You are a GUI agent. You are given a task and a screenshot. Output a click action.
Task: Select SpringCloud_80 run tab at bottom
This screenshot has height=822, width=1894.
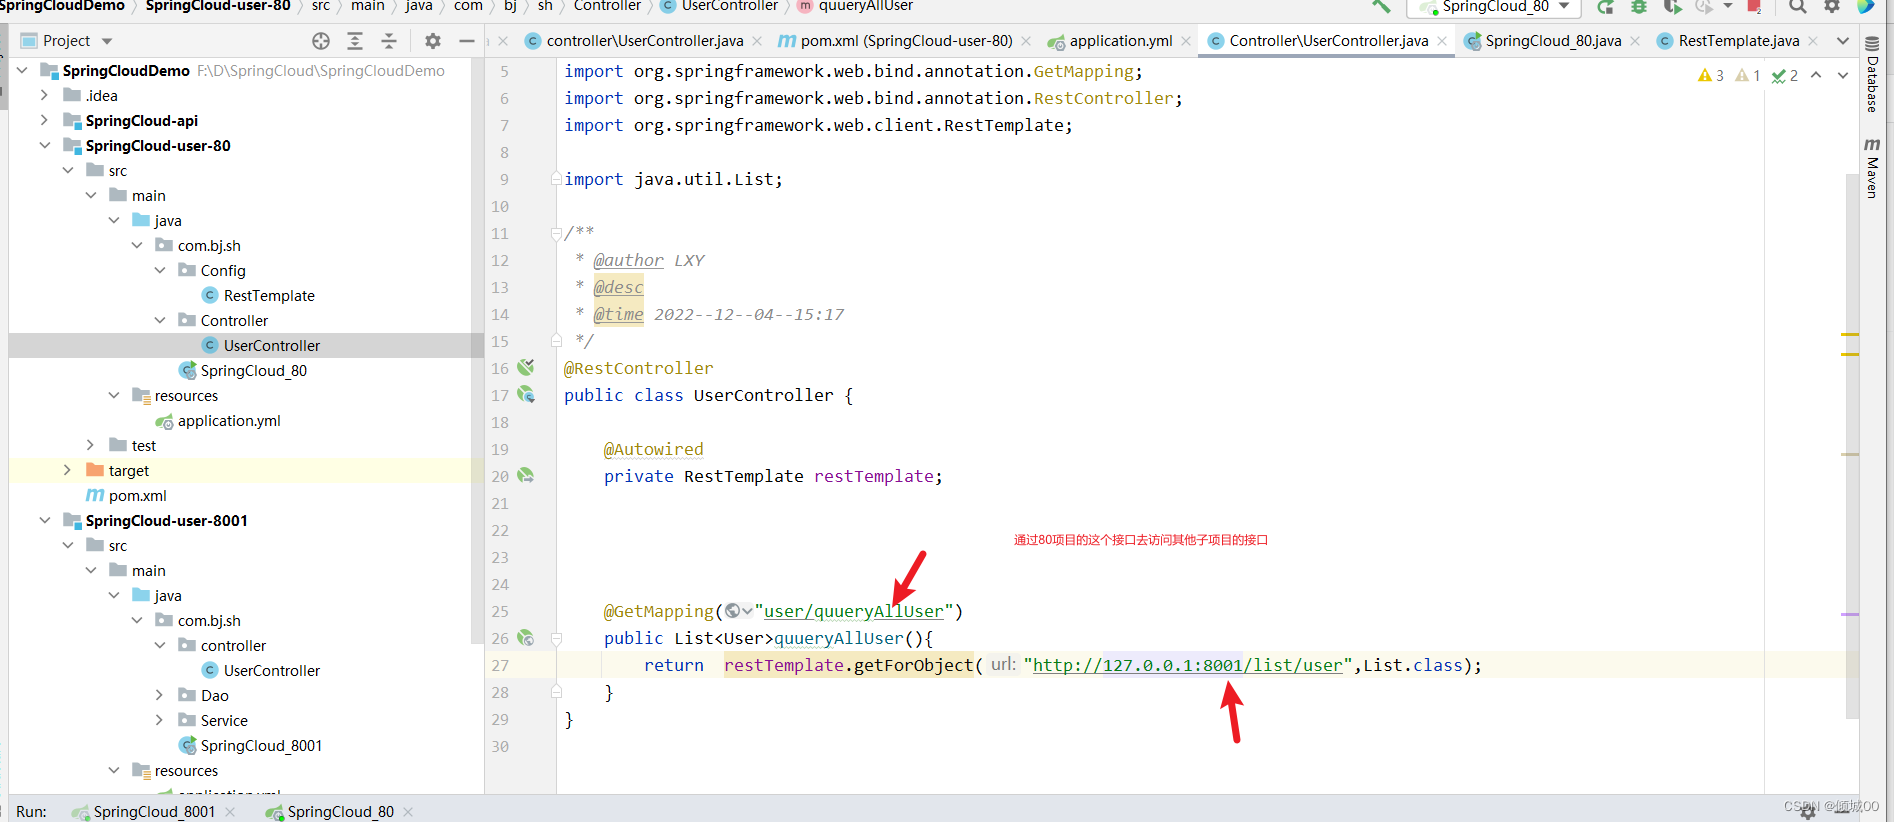point(340,811)
